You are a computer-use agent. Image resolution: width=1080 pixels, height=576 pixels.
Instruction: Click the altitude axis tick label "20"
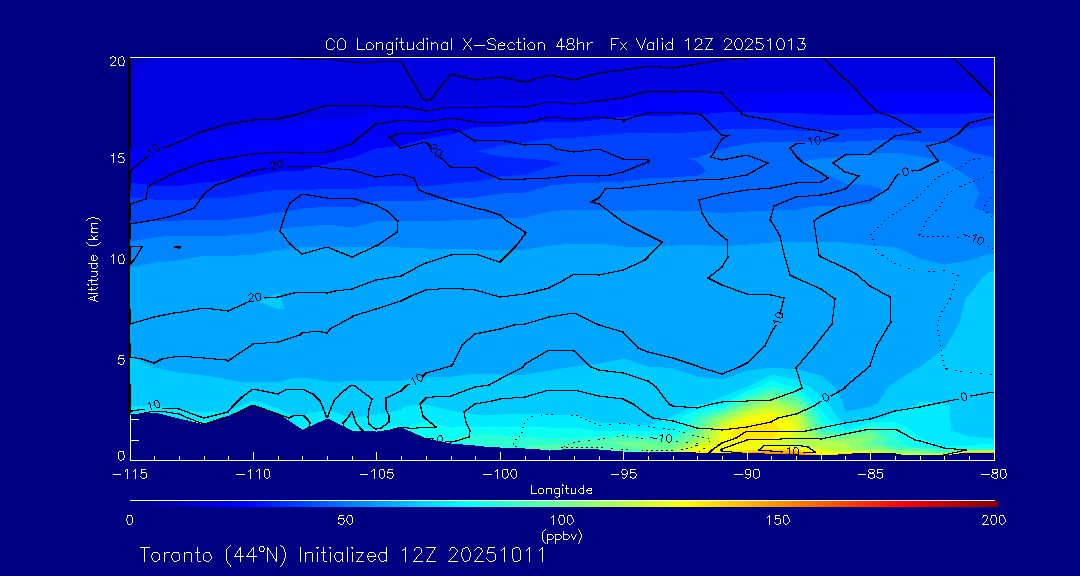coord(117,61)
